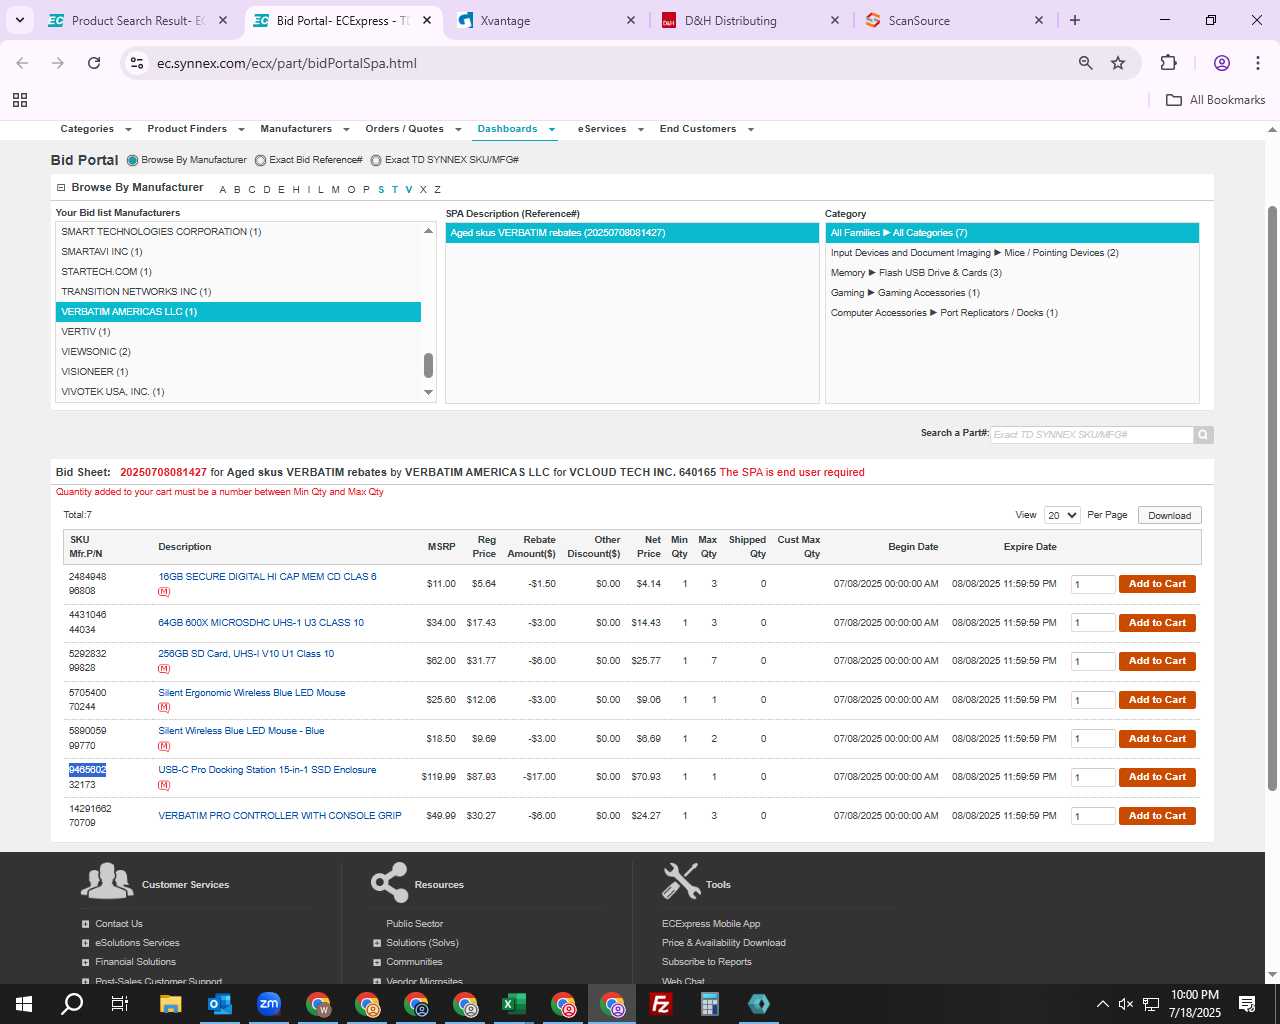Open the browser apps grid icon
The image size is (1280, 1024).
click(x=20, y=100)
